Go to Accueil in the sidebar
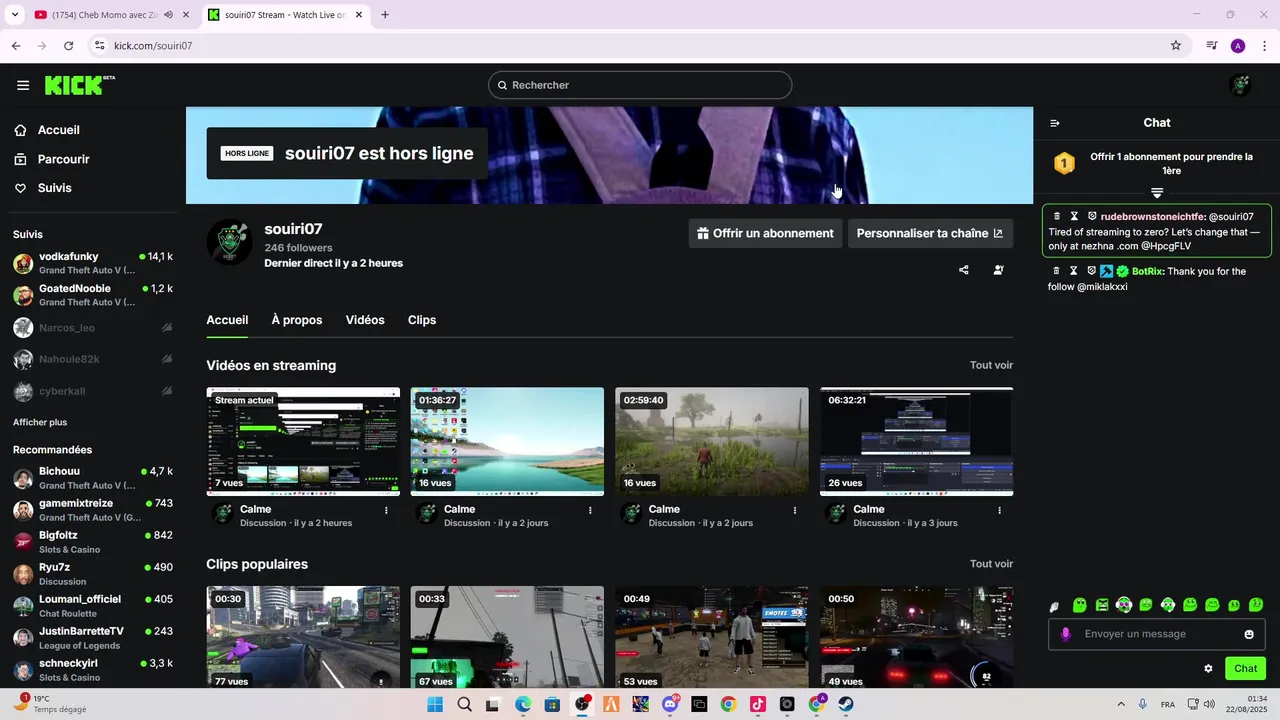This screenshot has width=1280, height=720. coord(58,130)
